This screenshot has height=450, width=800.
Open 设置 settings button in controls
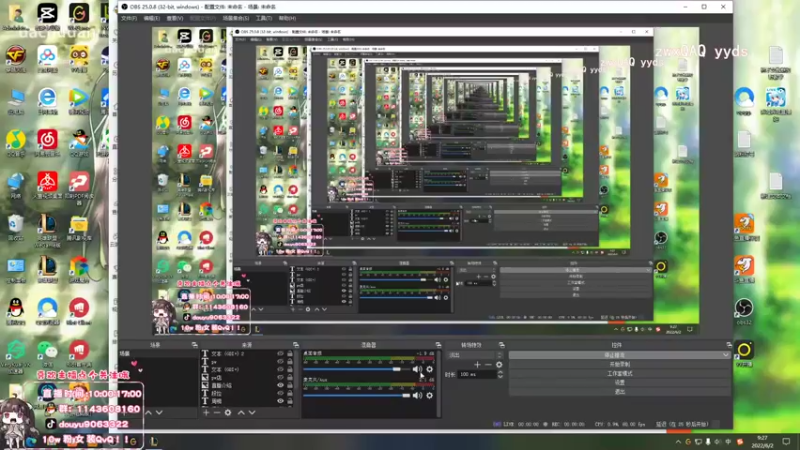tap(620, 383)
